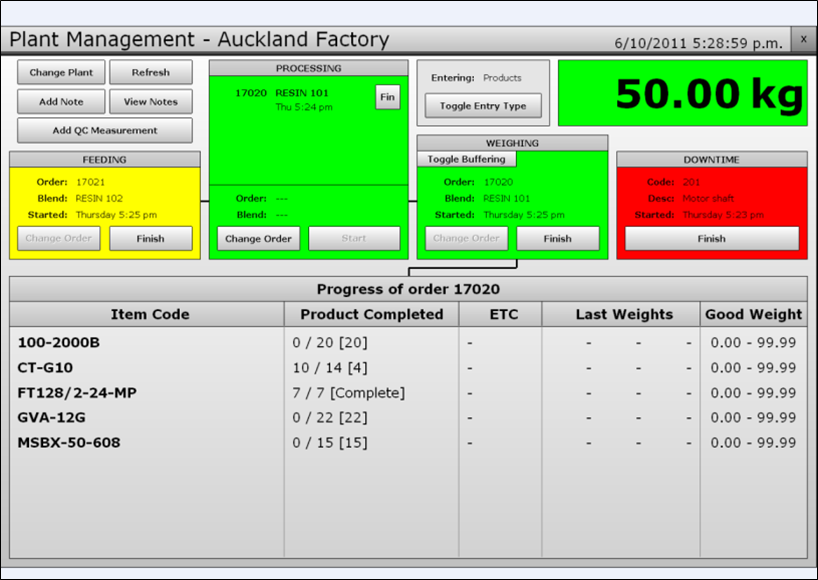Open View Notes
This screenshot has width=818, height=580.
[150, 102]
